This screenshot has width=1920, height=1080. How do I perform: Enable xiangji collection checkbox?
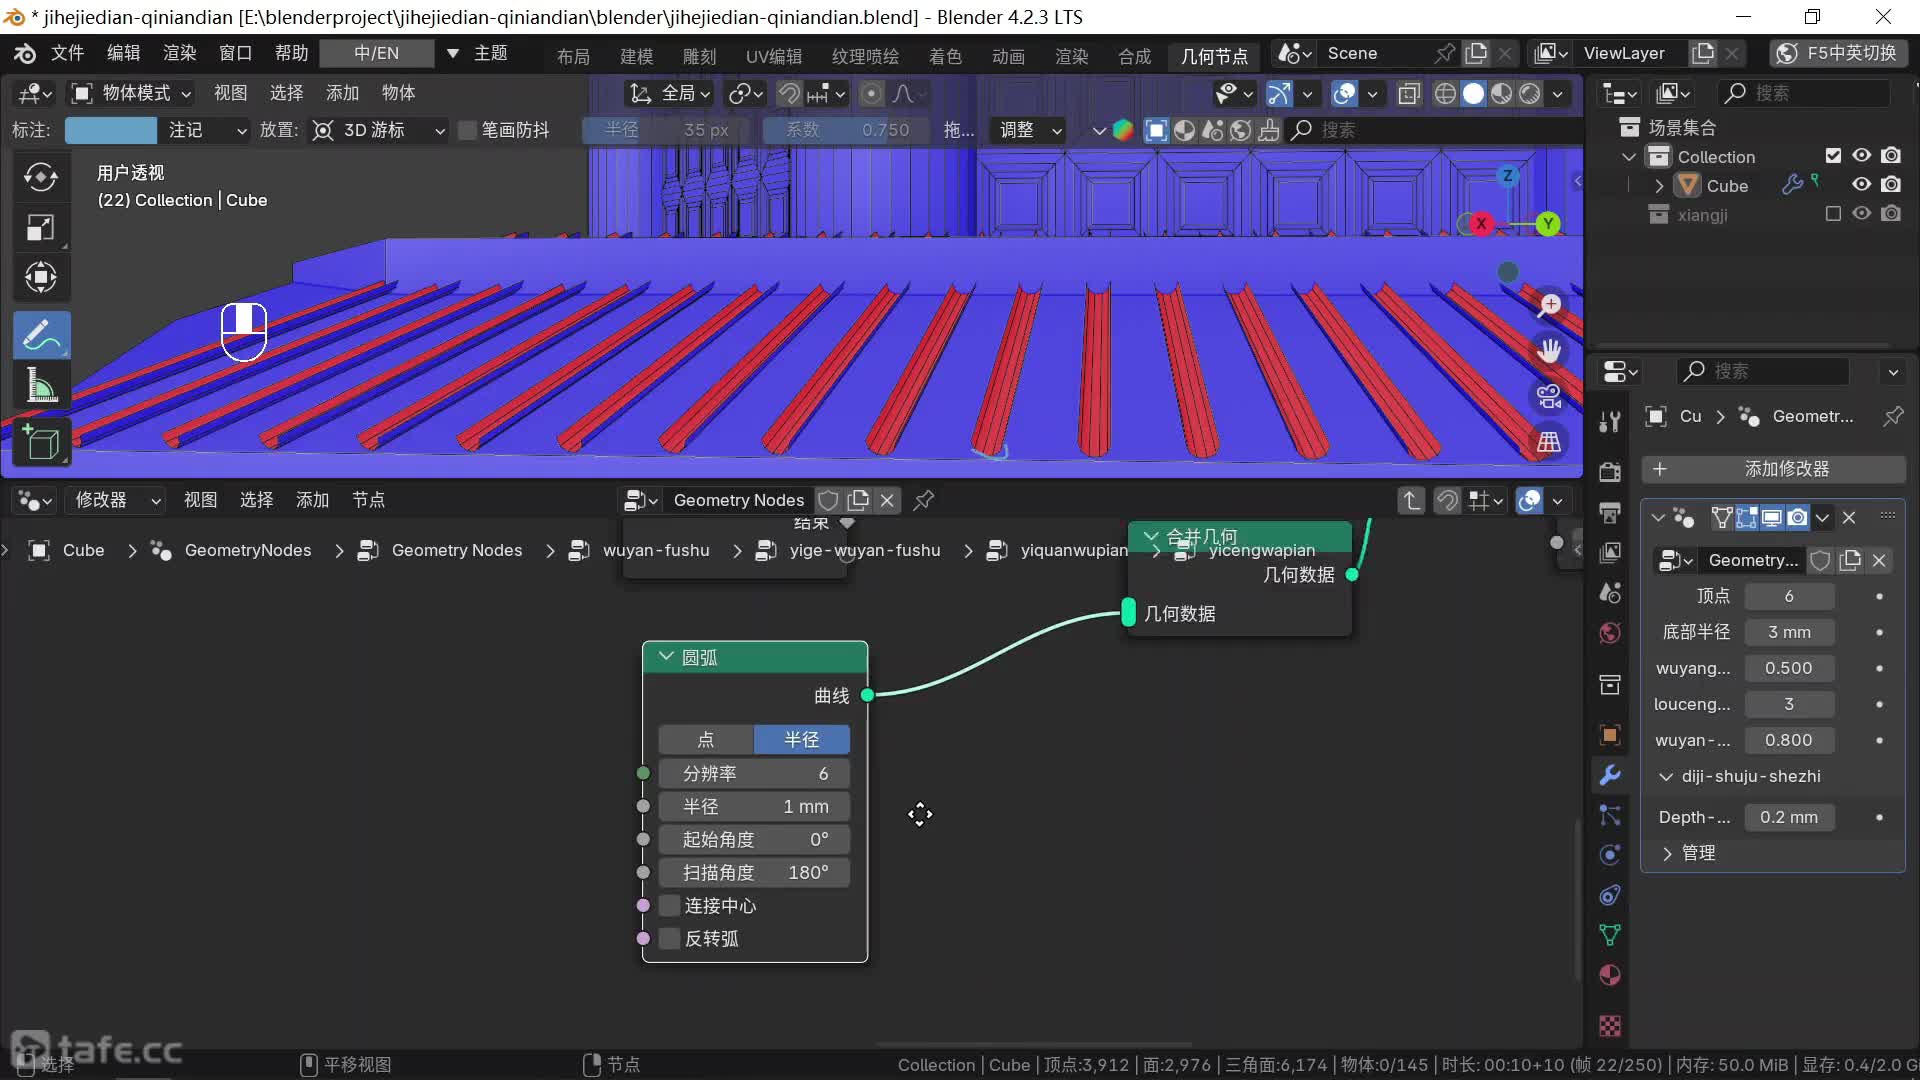[1833, 214]
